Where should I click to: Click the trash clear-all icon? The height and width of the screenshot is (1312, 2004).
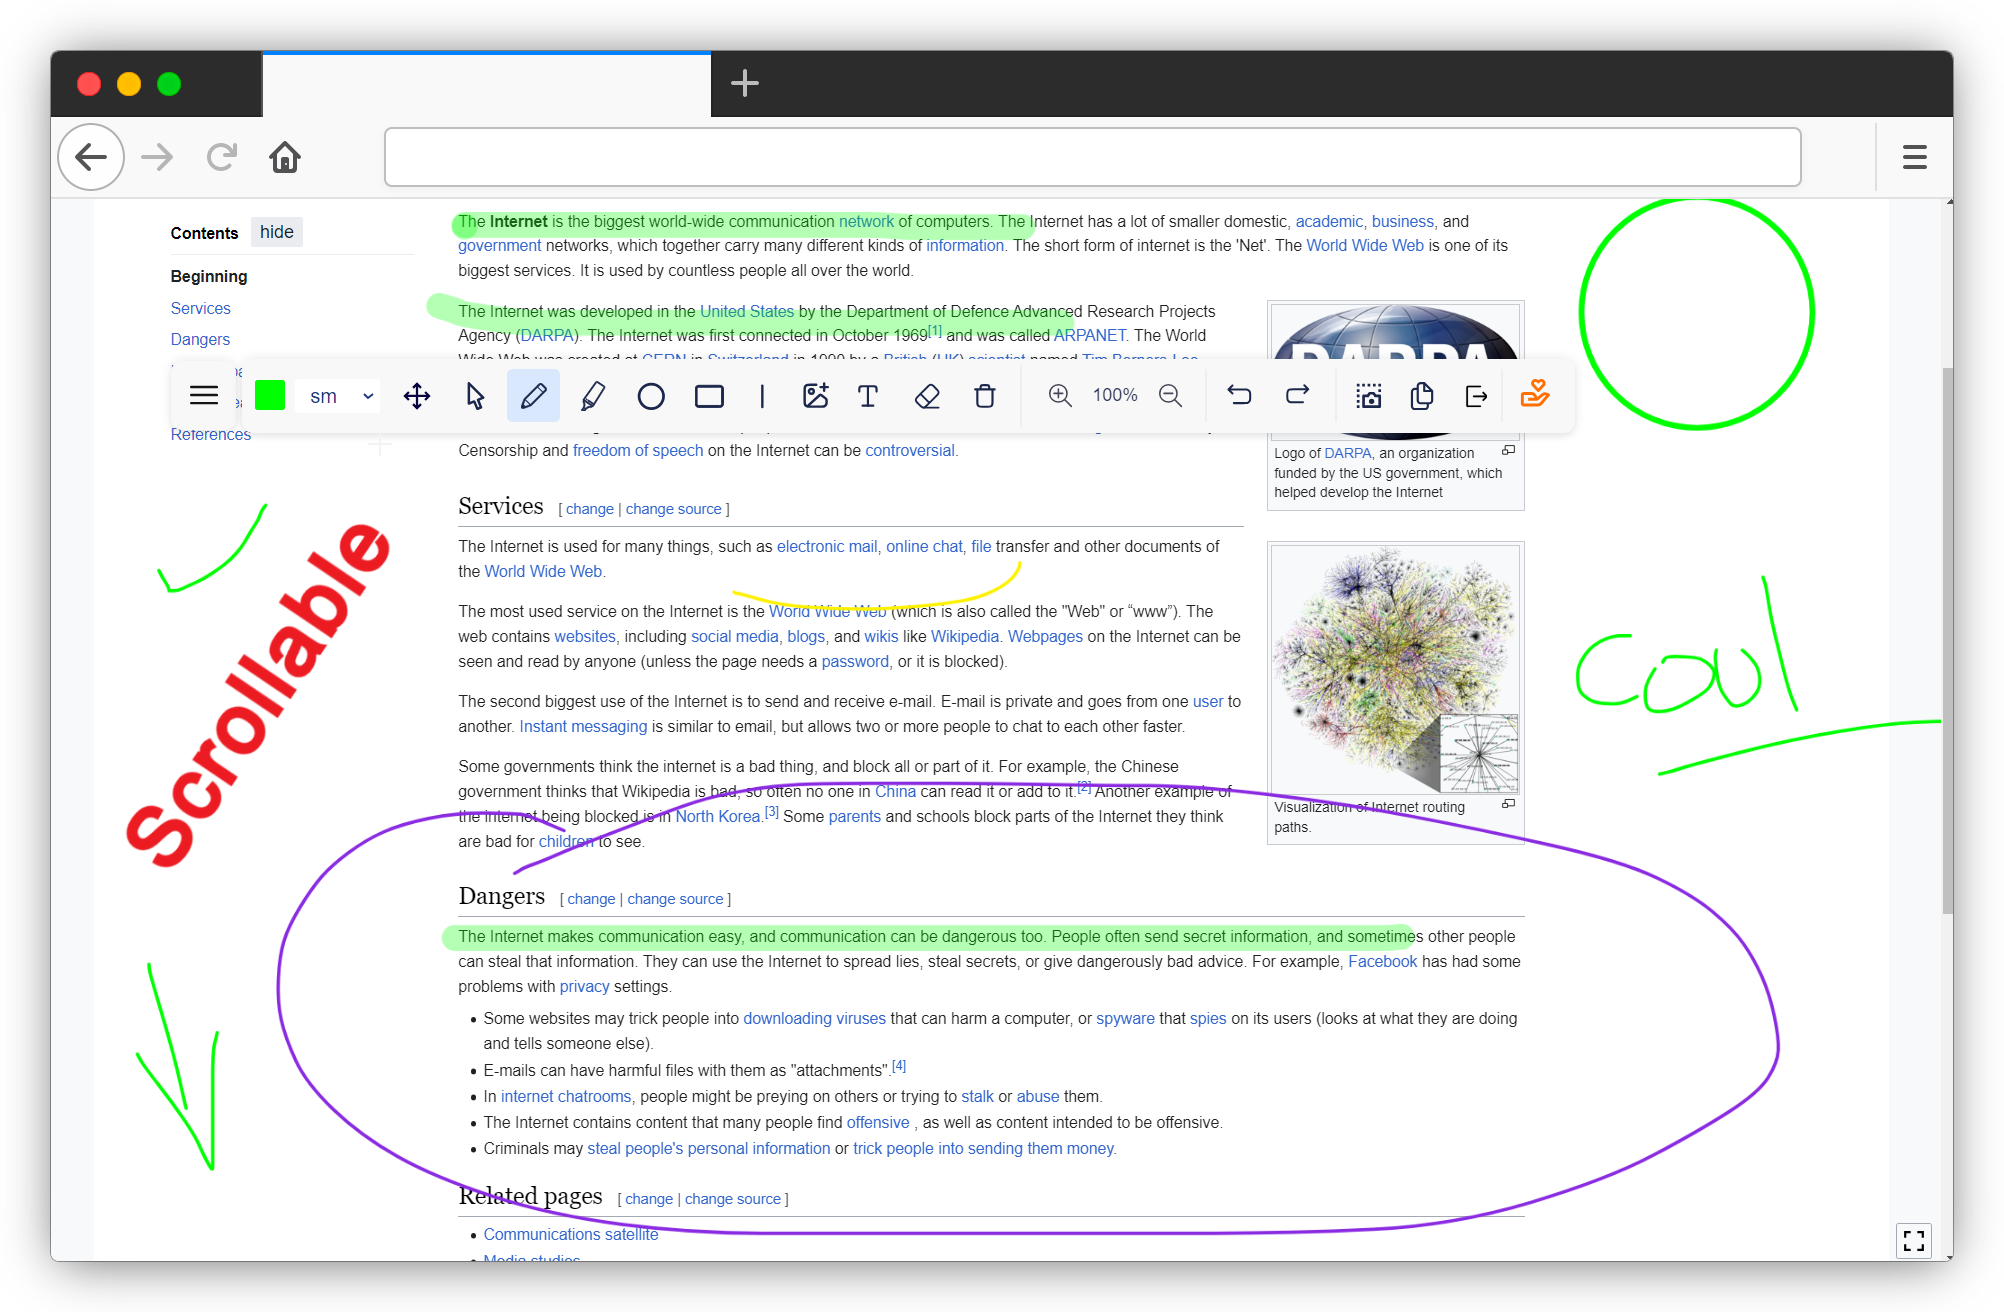point(985,396)
